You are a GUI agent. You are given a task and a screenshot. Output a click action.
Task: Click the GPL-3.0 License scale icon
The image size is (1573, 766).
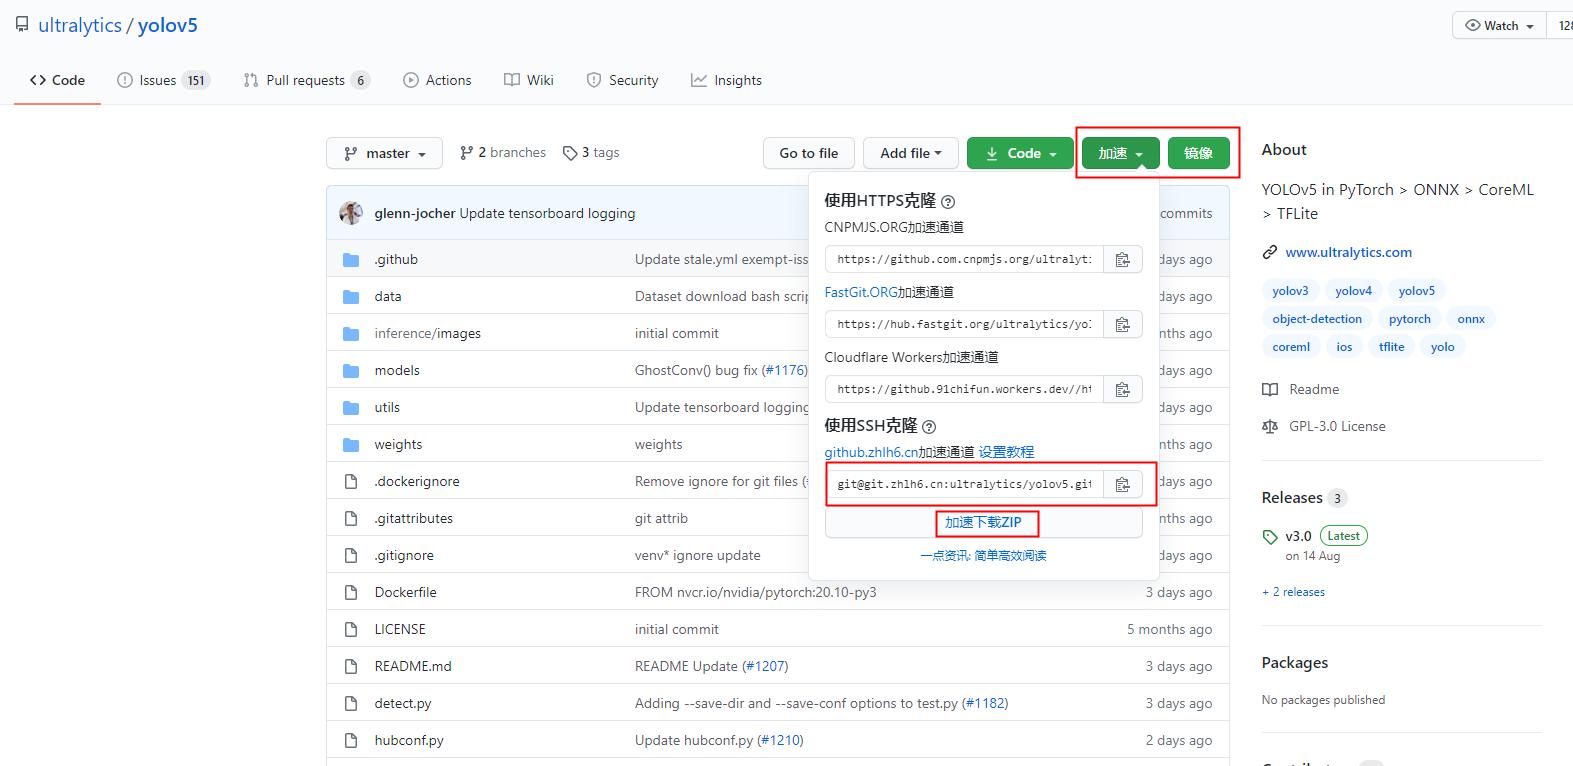(x=1270, y=426)
